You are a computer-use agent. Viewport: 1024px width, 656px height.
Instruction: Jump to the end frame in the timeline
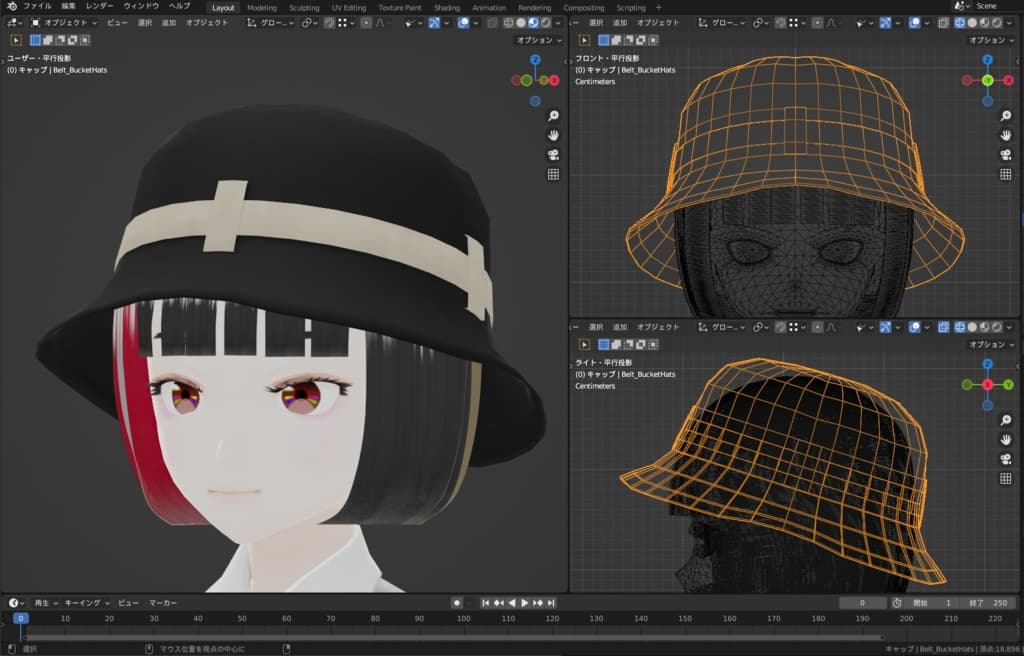point(551,603)
